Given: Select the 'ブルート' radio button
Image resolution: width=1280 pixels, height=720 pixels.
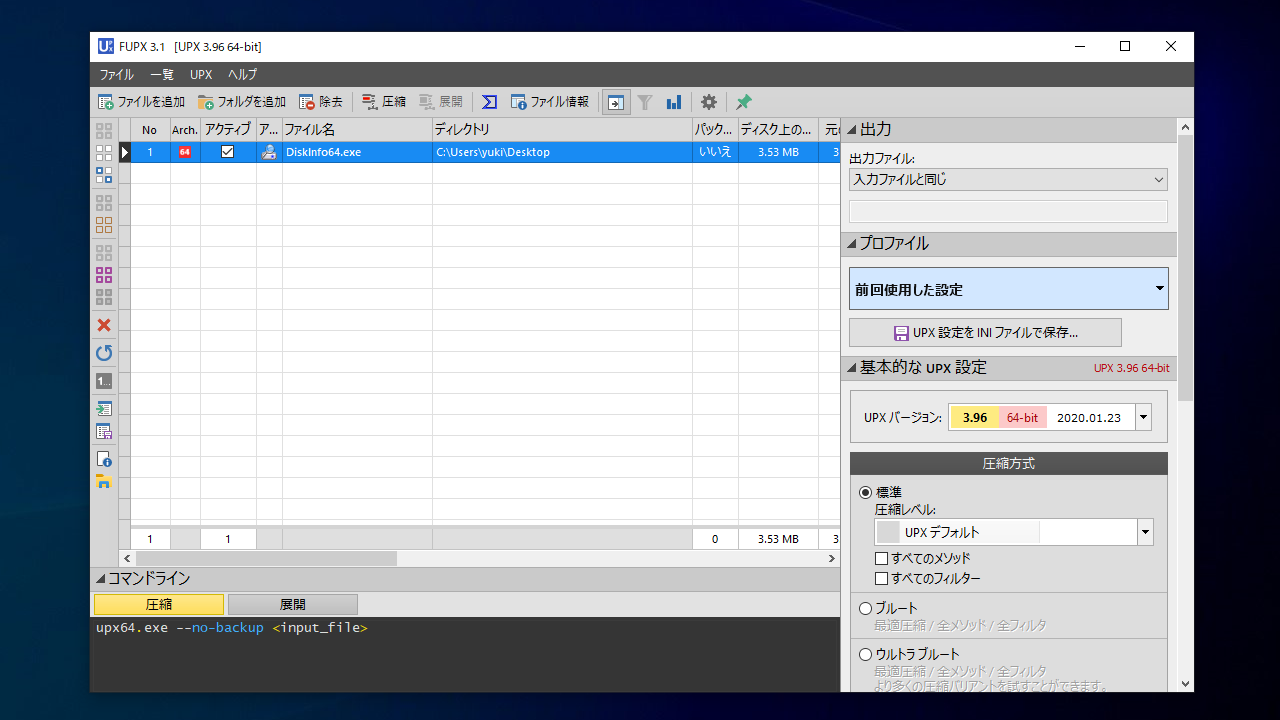Looking at the screenshot, I should click(866, 608).
